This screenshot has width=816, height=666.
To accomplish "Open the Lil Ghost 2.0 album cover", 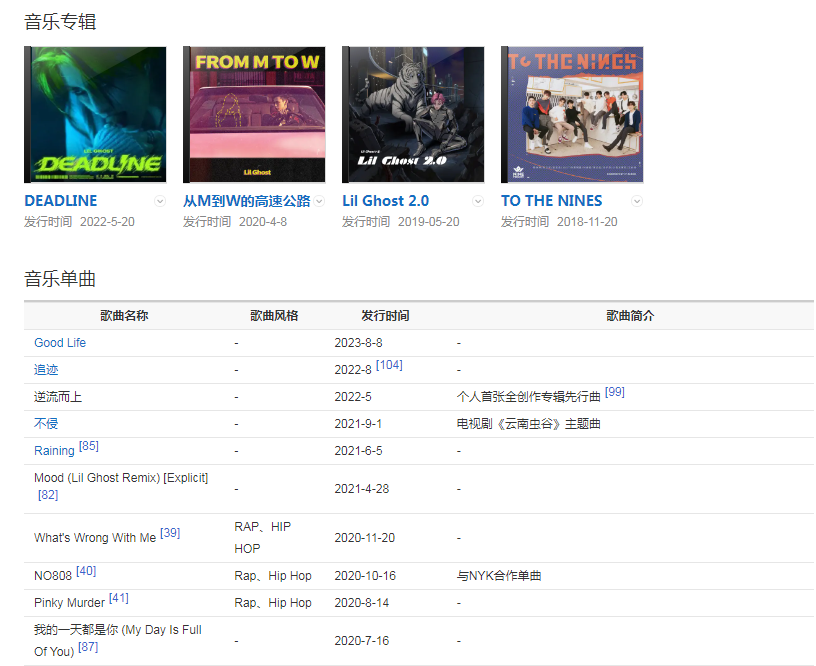I will pos(413,114).
